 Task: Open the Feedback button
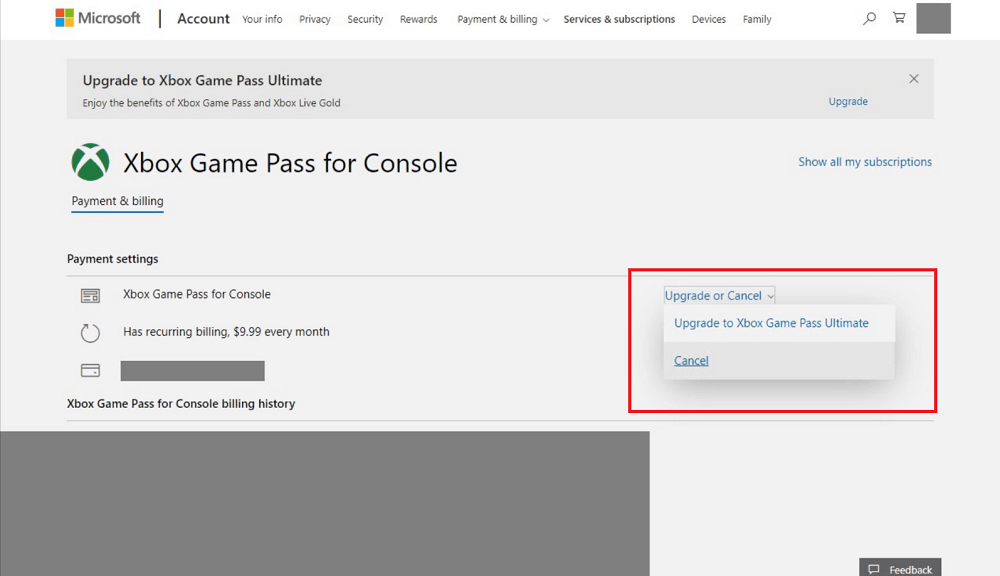[x=900, y=567]
